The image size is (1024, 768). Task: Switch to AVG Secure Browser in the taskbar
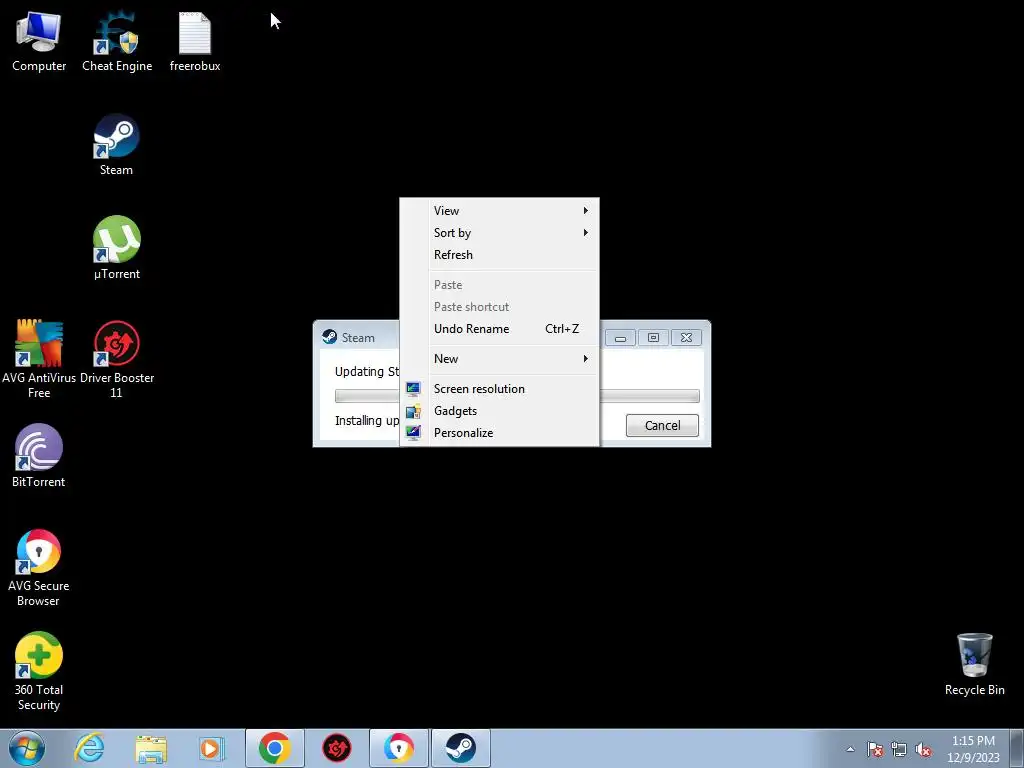tap(398, 748)
